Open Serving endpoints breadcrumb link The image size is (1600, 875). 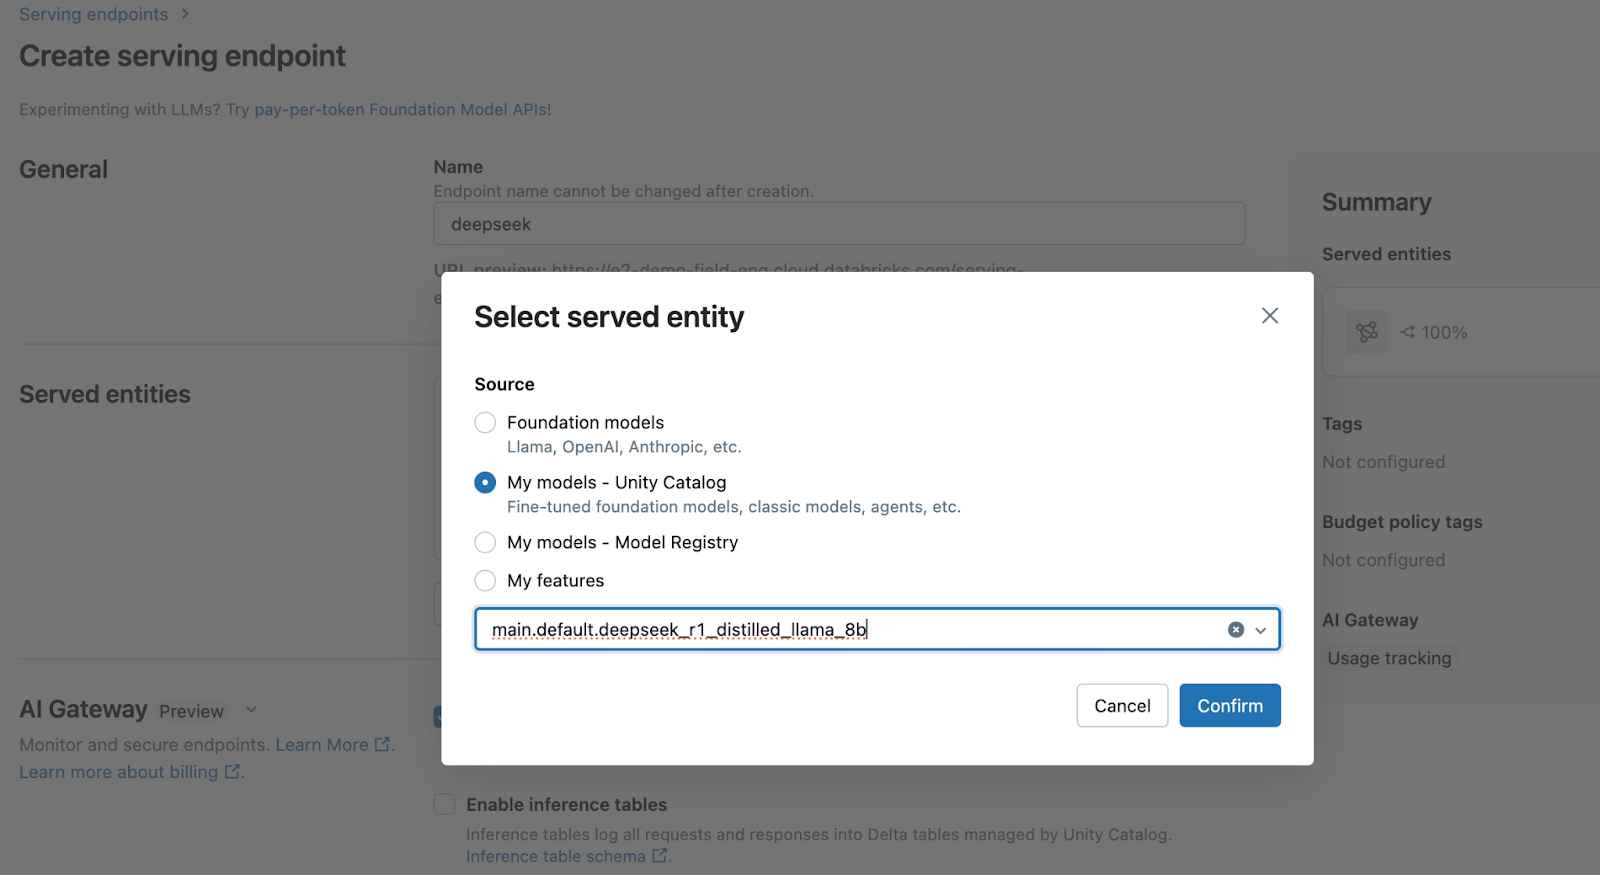(93, 15)
